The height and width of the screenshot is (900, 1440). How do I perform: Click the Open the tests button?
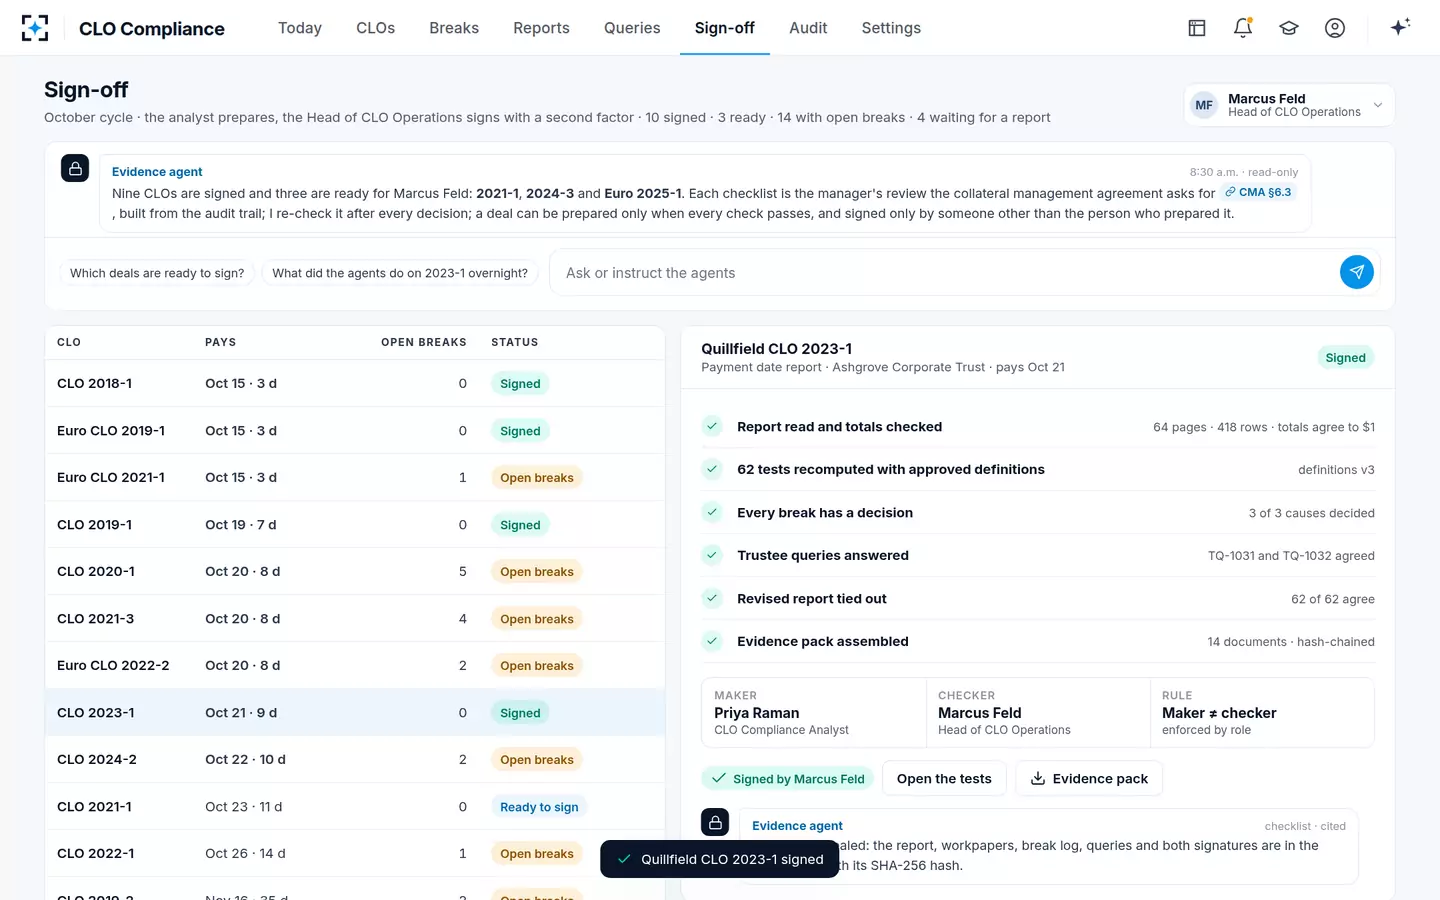(x=944, y=778)
